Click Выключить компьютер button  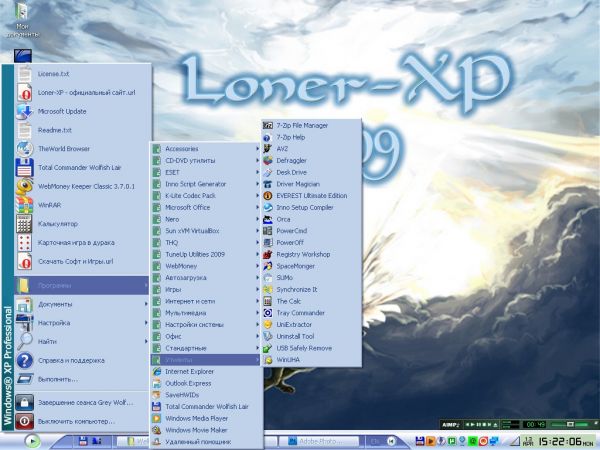click(79, 420)
